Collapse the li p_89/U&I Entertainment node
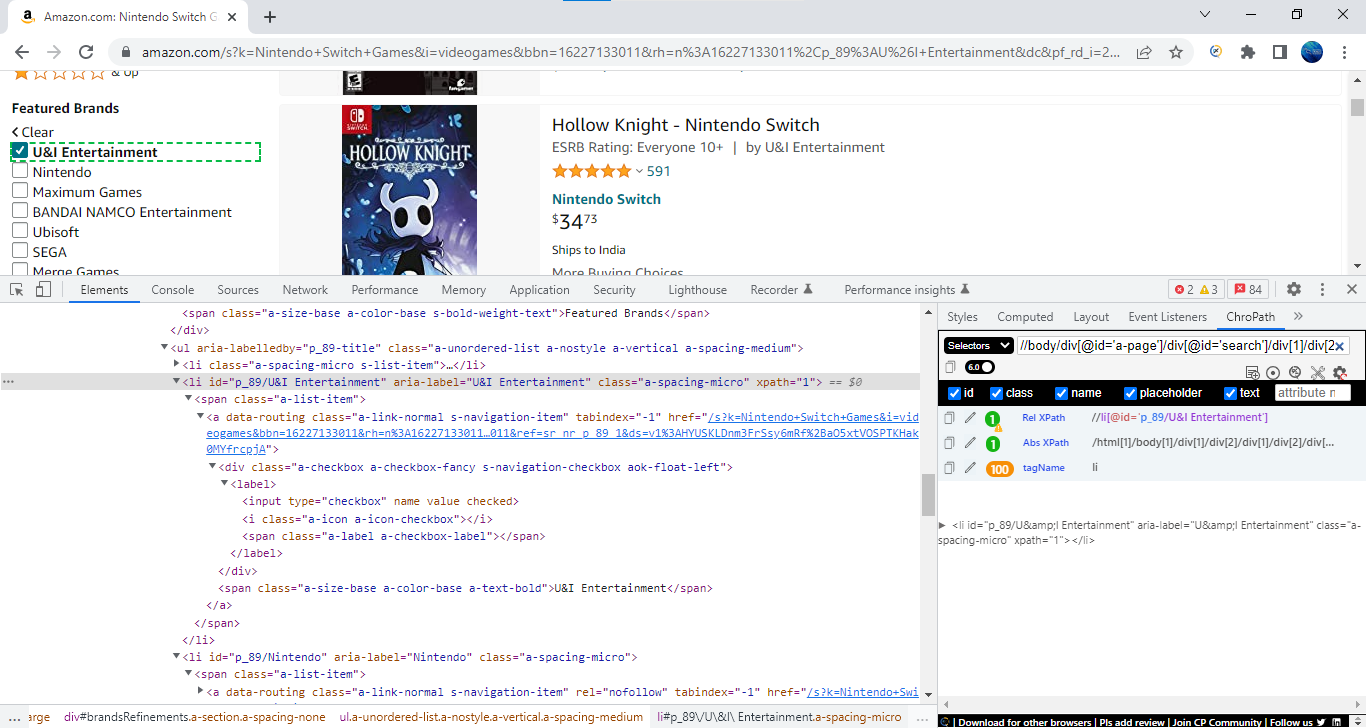The width and height of the screenshot is (1366, 728). [177, 382]
